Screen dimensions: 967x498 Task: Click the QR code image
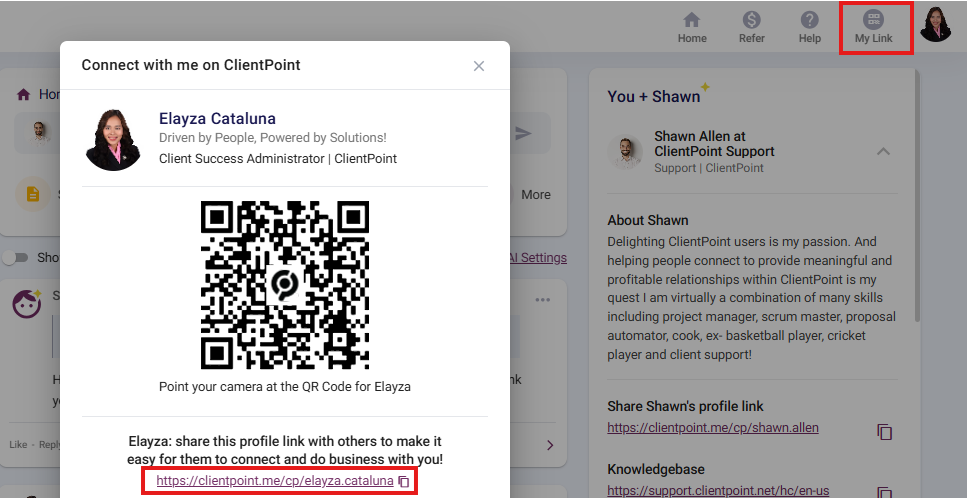(x=284, y=285)
